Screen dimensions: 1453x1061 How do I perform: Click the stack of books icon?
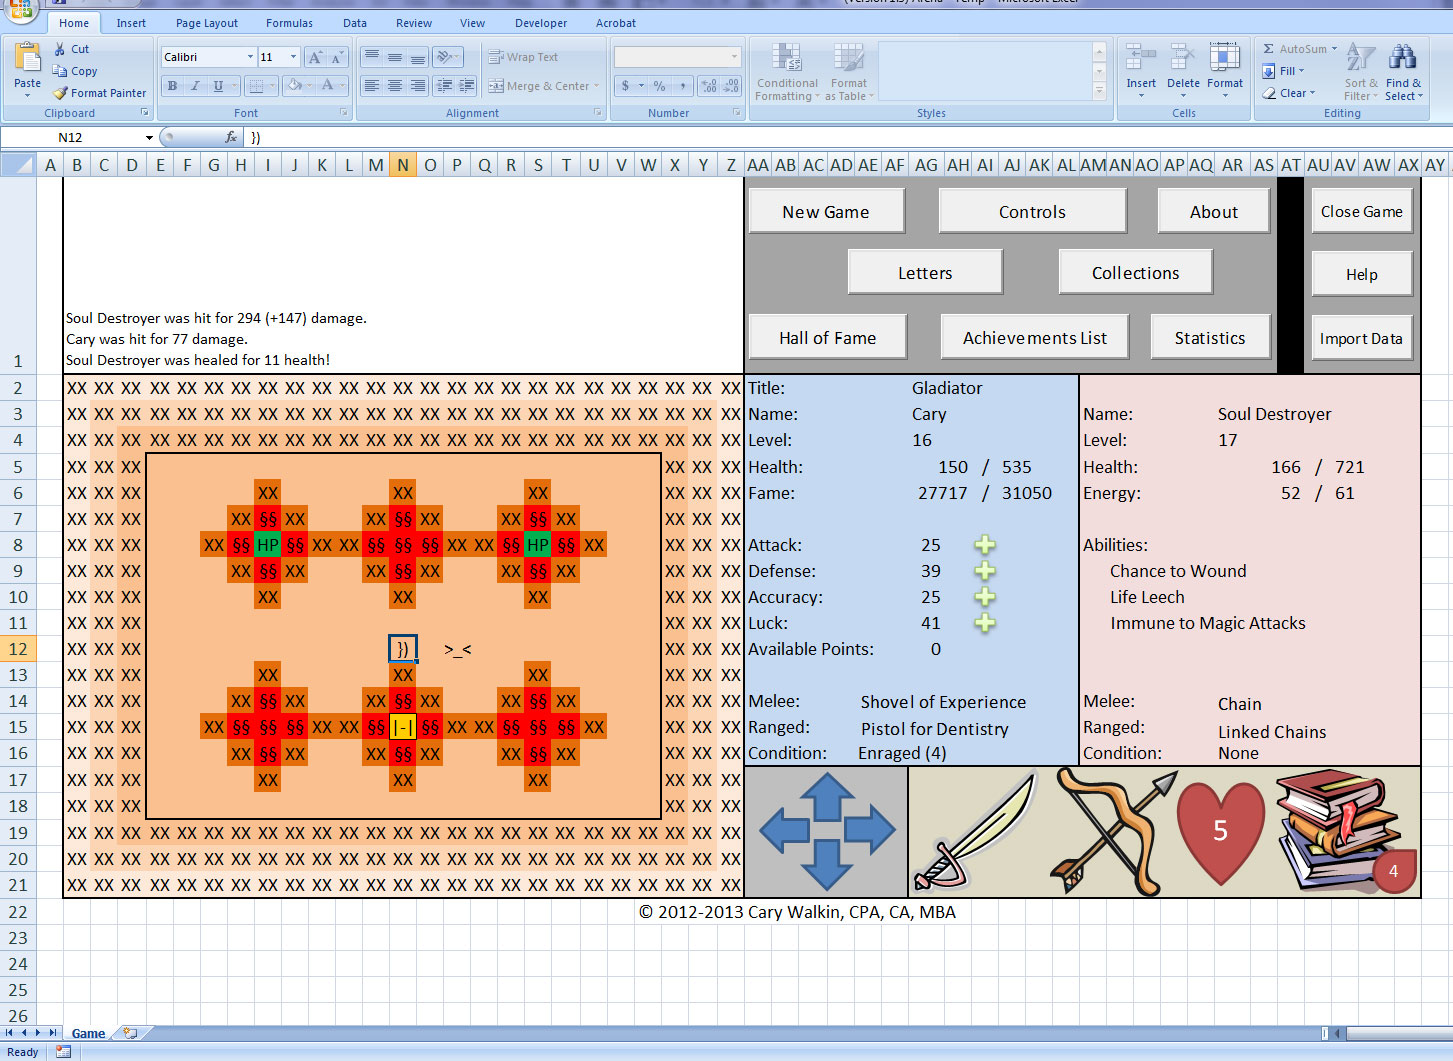[x=1335, y=829]
